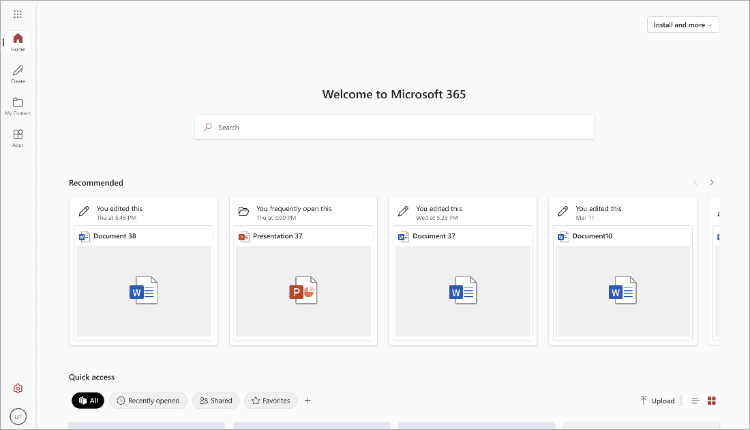This screenshot has width=750, height=430.
Task: Click the small PowerPoint icon beside Presentation 37
Action: (244, 236)
